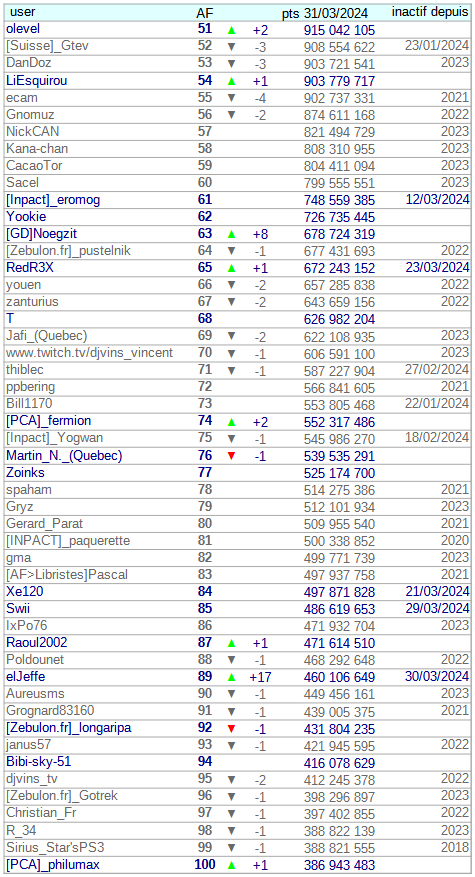Click rank number 100
This screenshot has width=475, height=877.
(205, 865)
